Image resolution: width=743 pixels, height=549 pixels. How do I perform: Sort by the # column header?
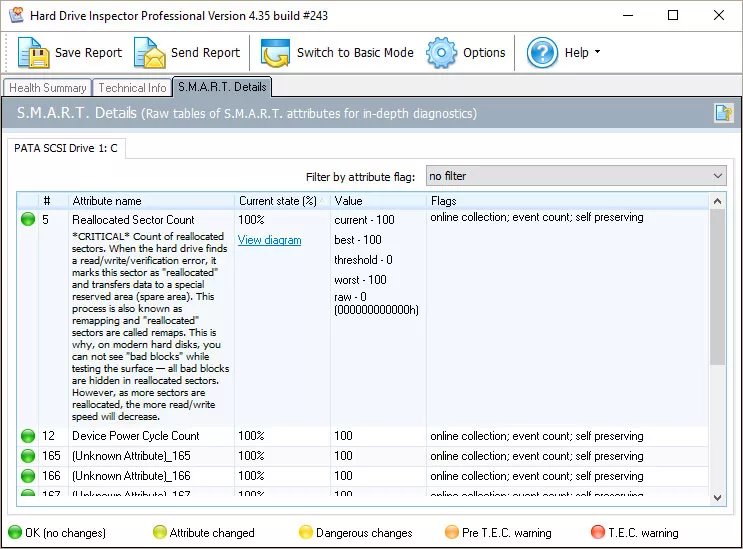pos(53,201)
